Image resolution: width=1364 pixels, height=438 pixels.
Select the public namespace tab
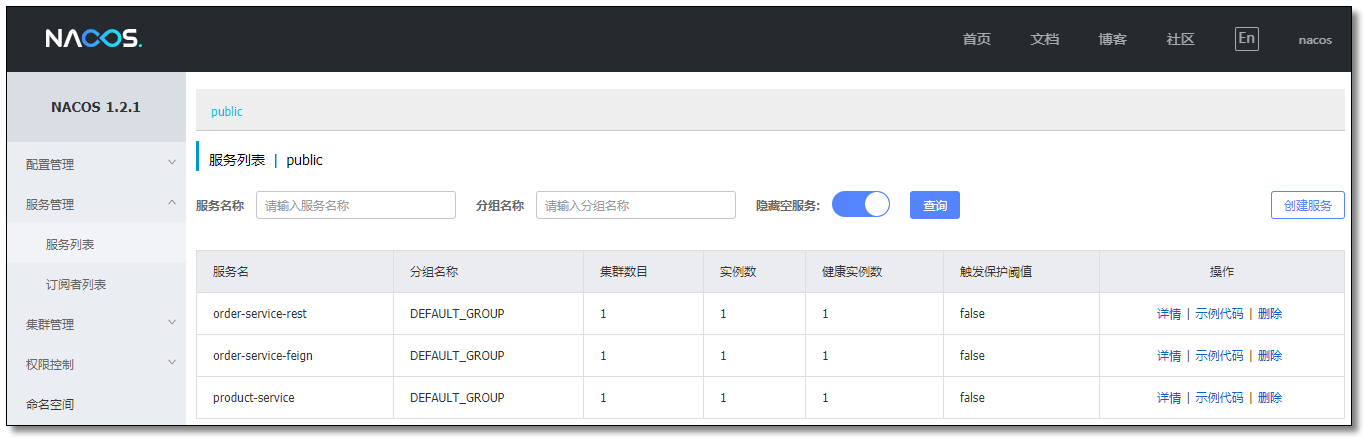coord(227,111)
